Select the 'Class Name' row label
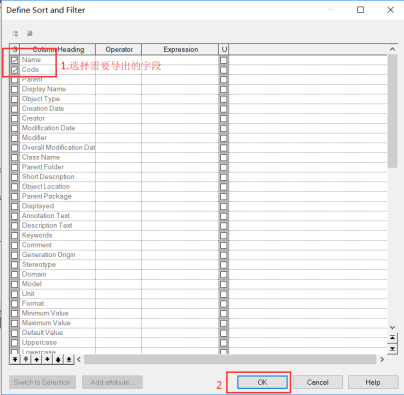This screenshot has height=395, width=404. pos(41,157)
